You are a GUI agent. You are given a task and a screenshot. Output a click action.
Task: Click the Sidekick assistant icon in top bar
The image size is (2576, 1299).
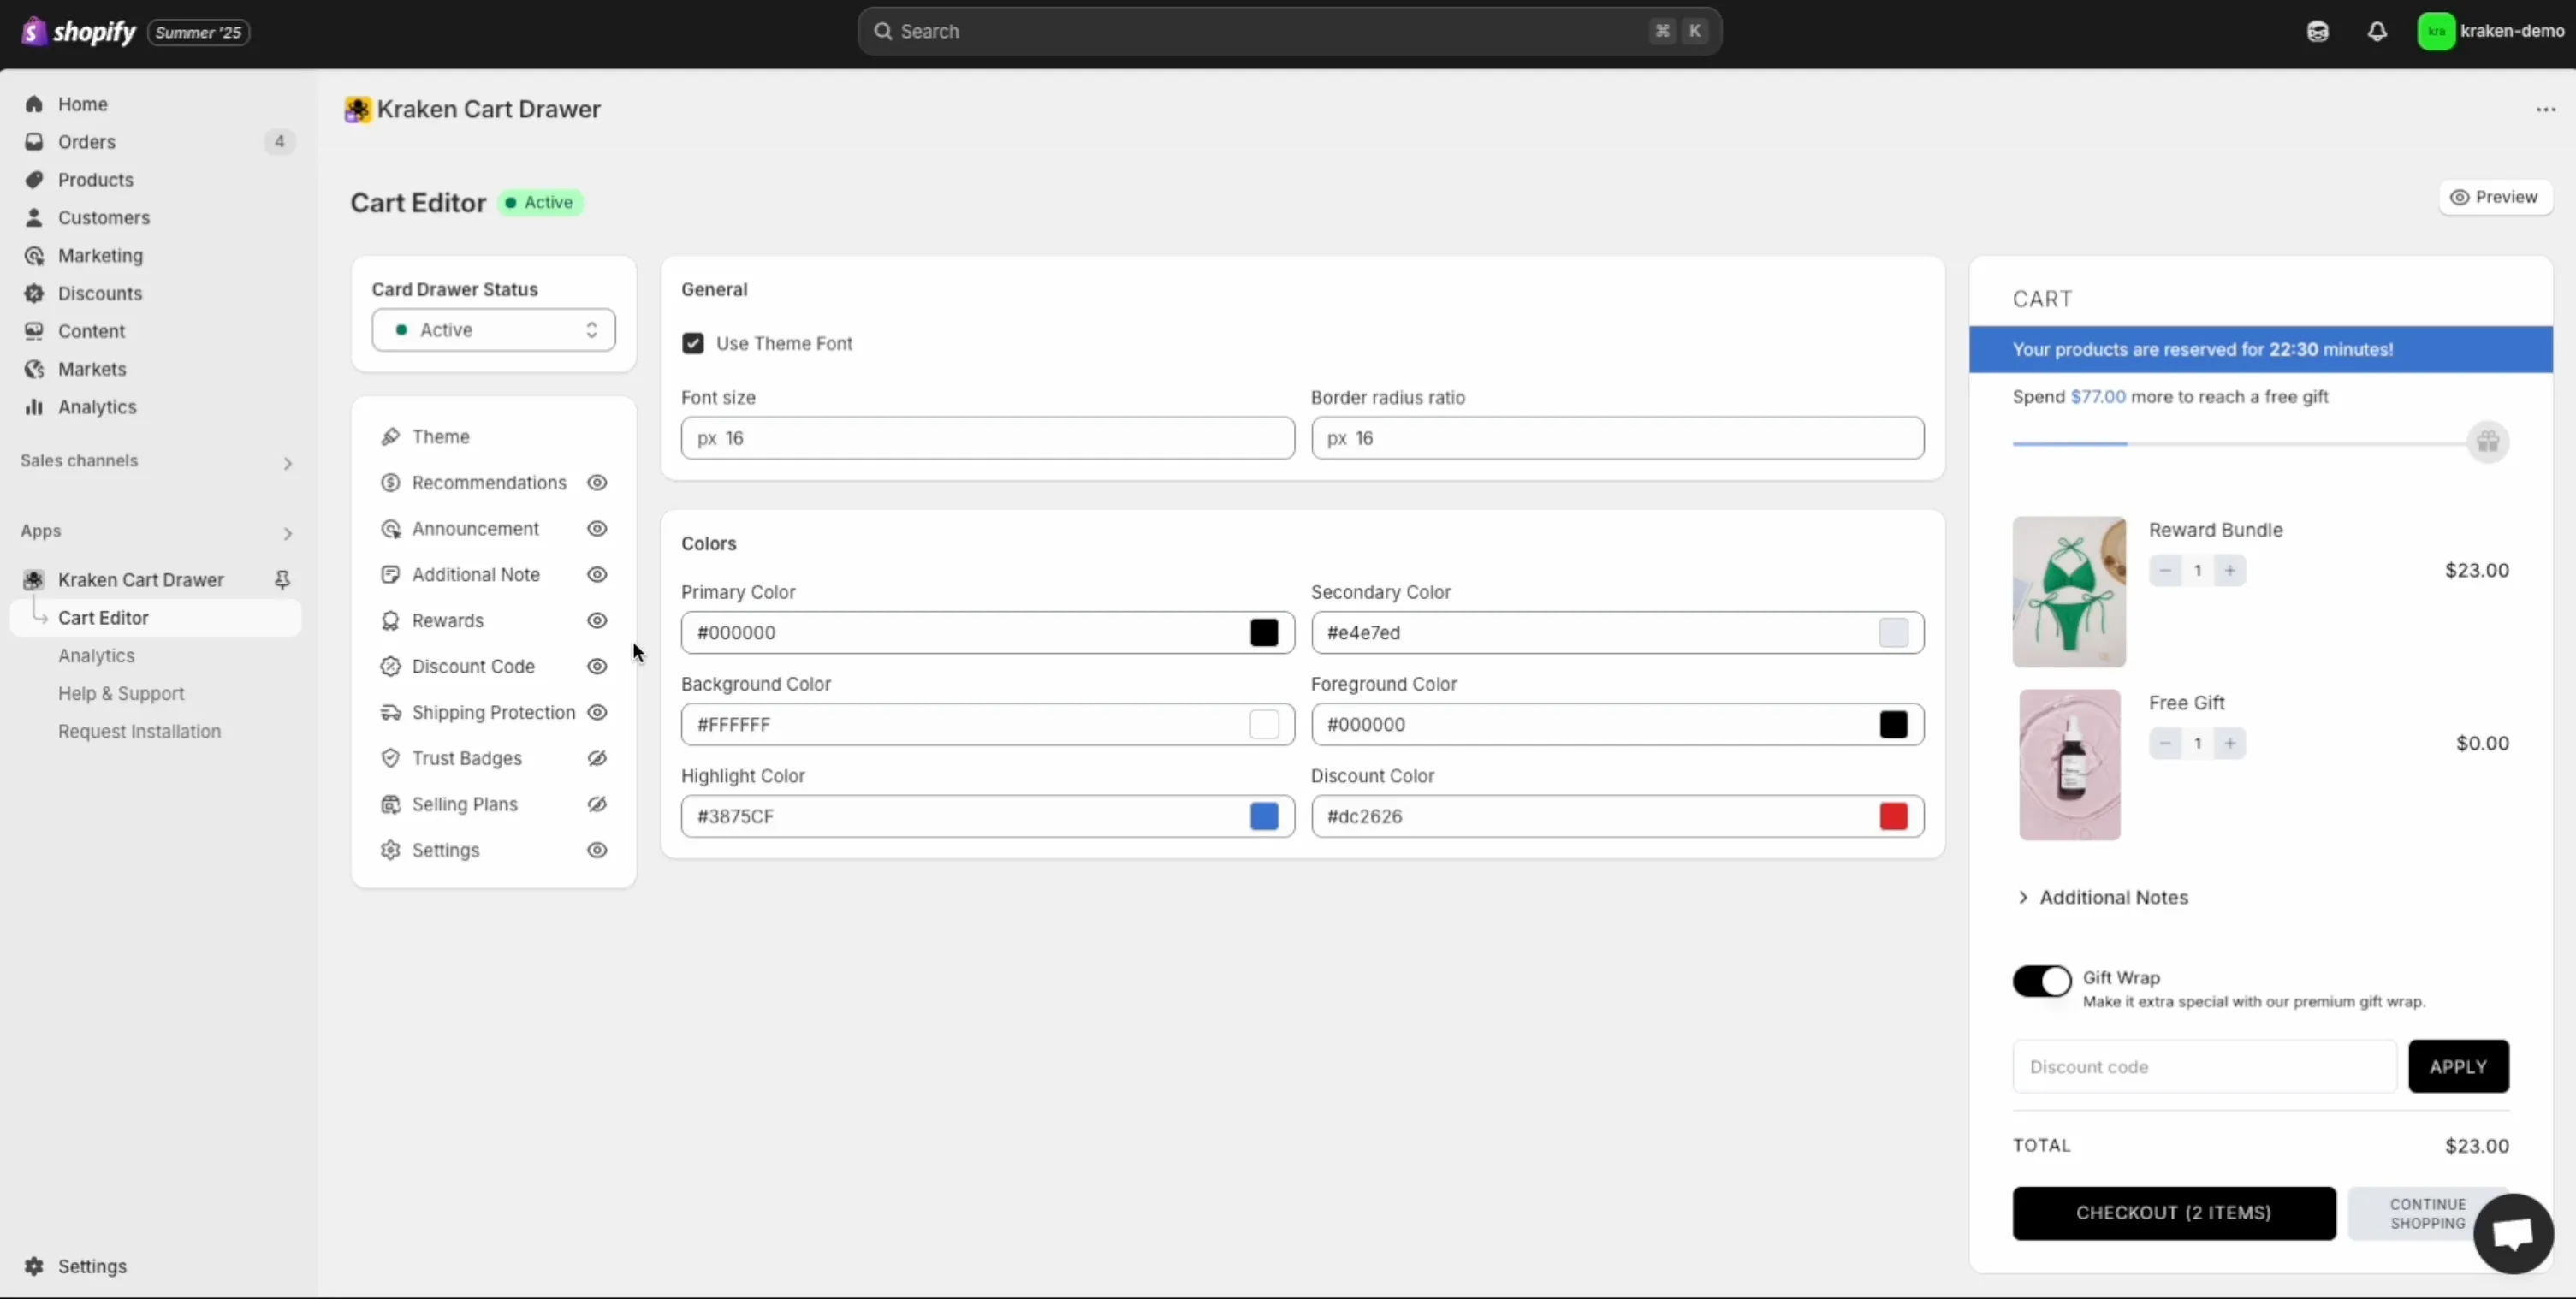pyautogui.click(x=2317, y=31)
